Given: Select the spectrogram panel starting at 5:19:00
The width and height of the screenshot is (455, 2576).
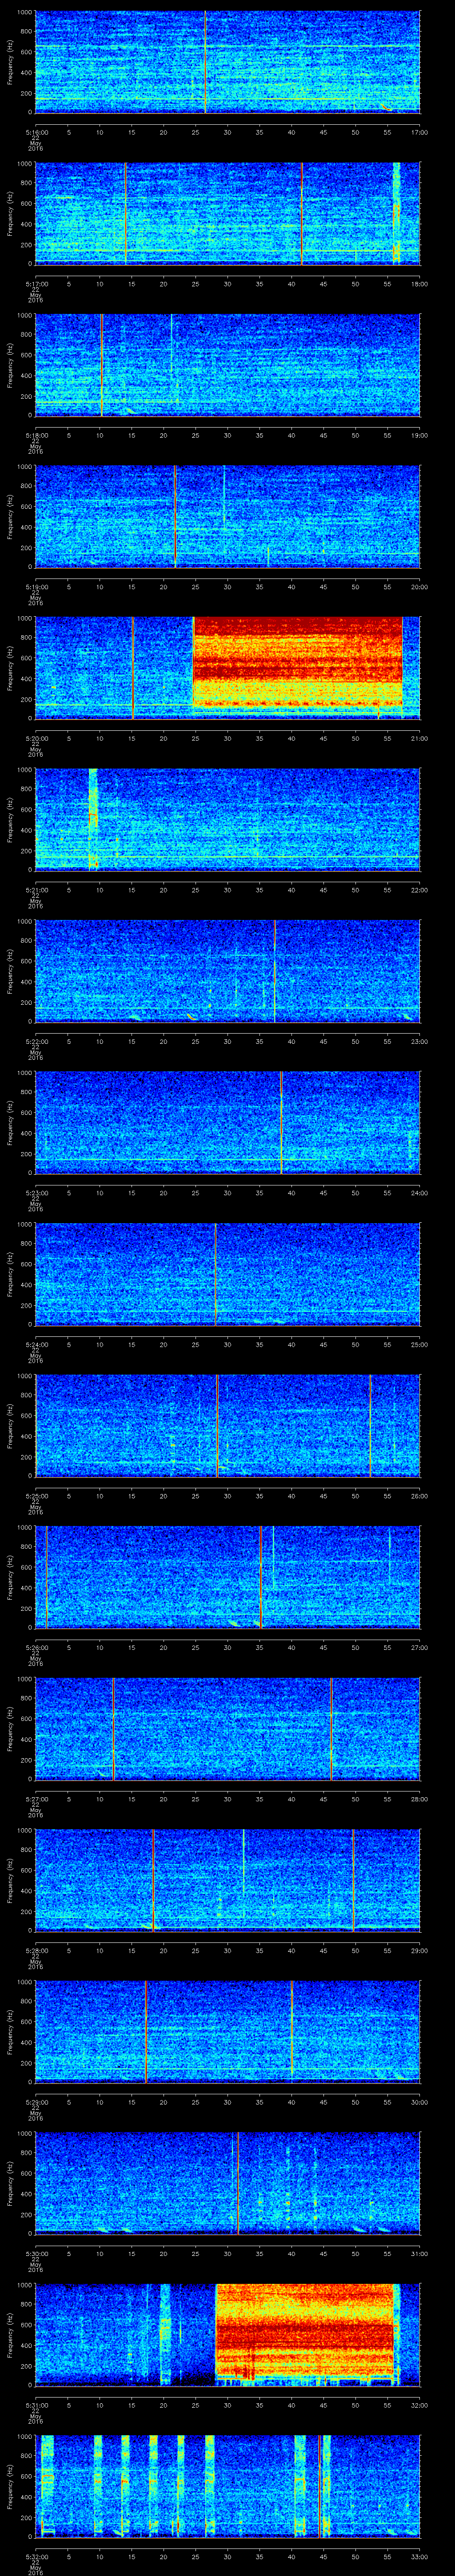Looking at the screenshot, I should [228, 516].
